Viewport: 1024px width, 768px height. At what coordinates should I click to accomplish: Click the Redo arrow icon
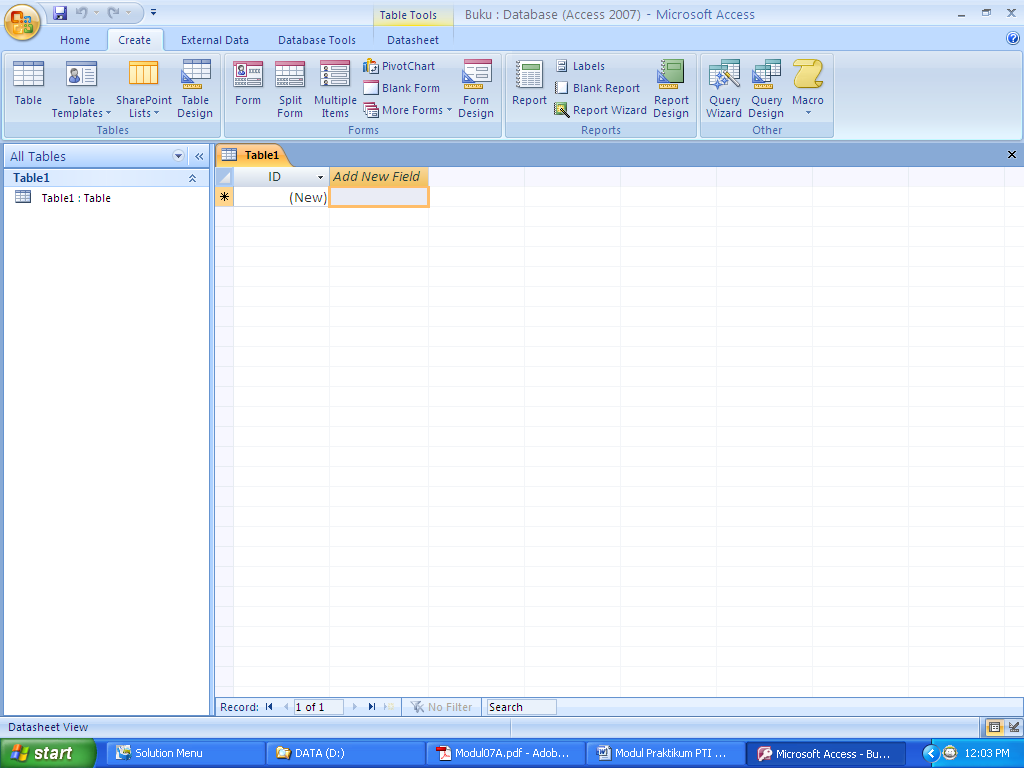(114, 12)
